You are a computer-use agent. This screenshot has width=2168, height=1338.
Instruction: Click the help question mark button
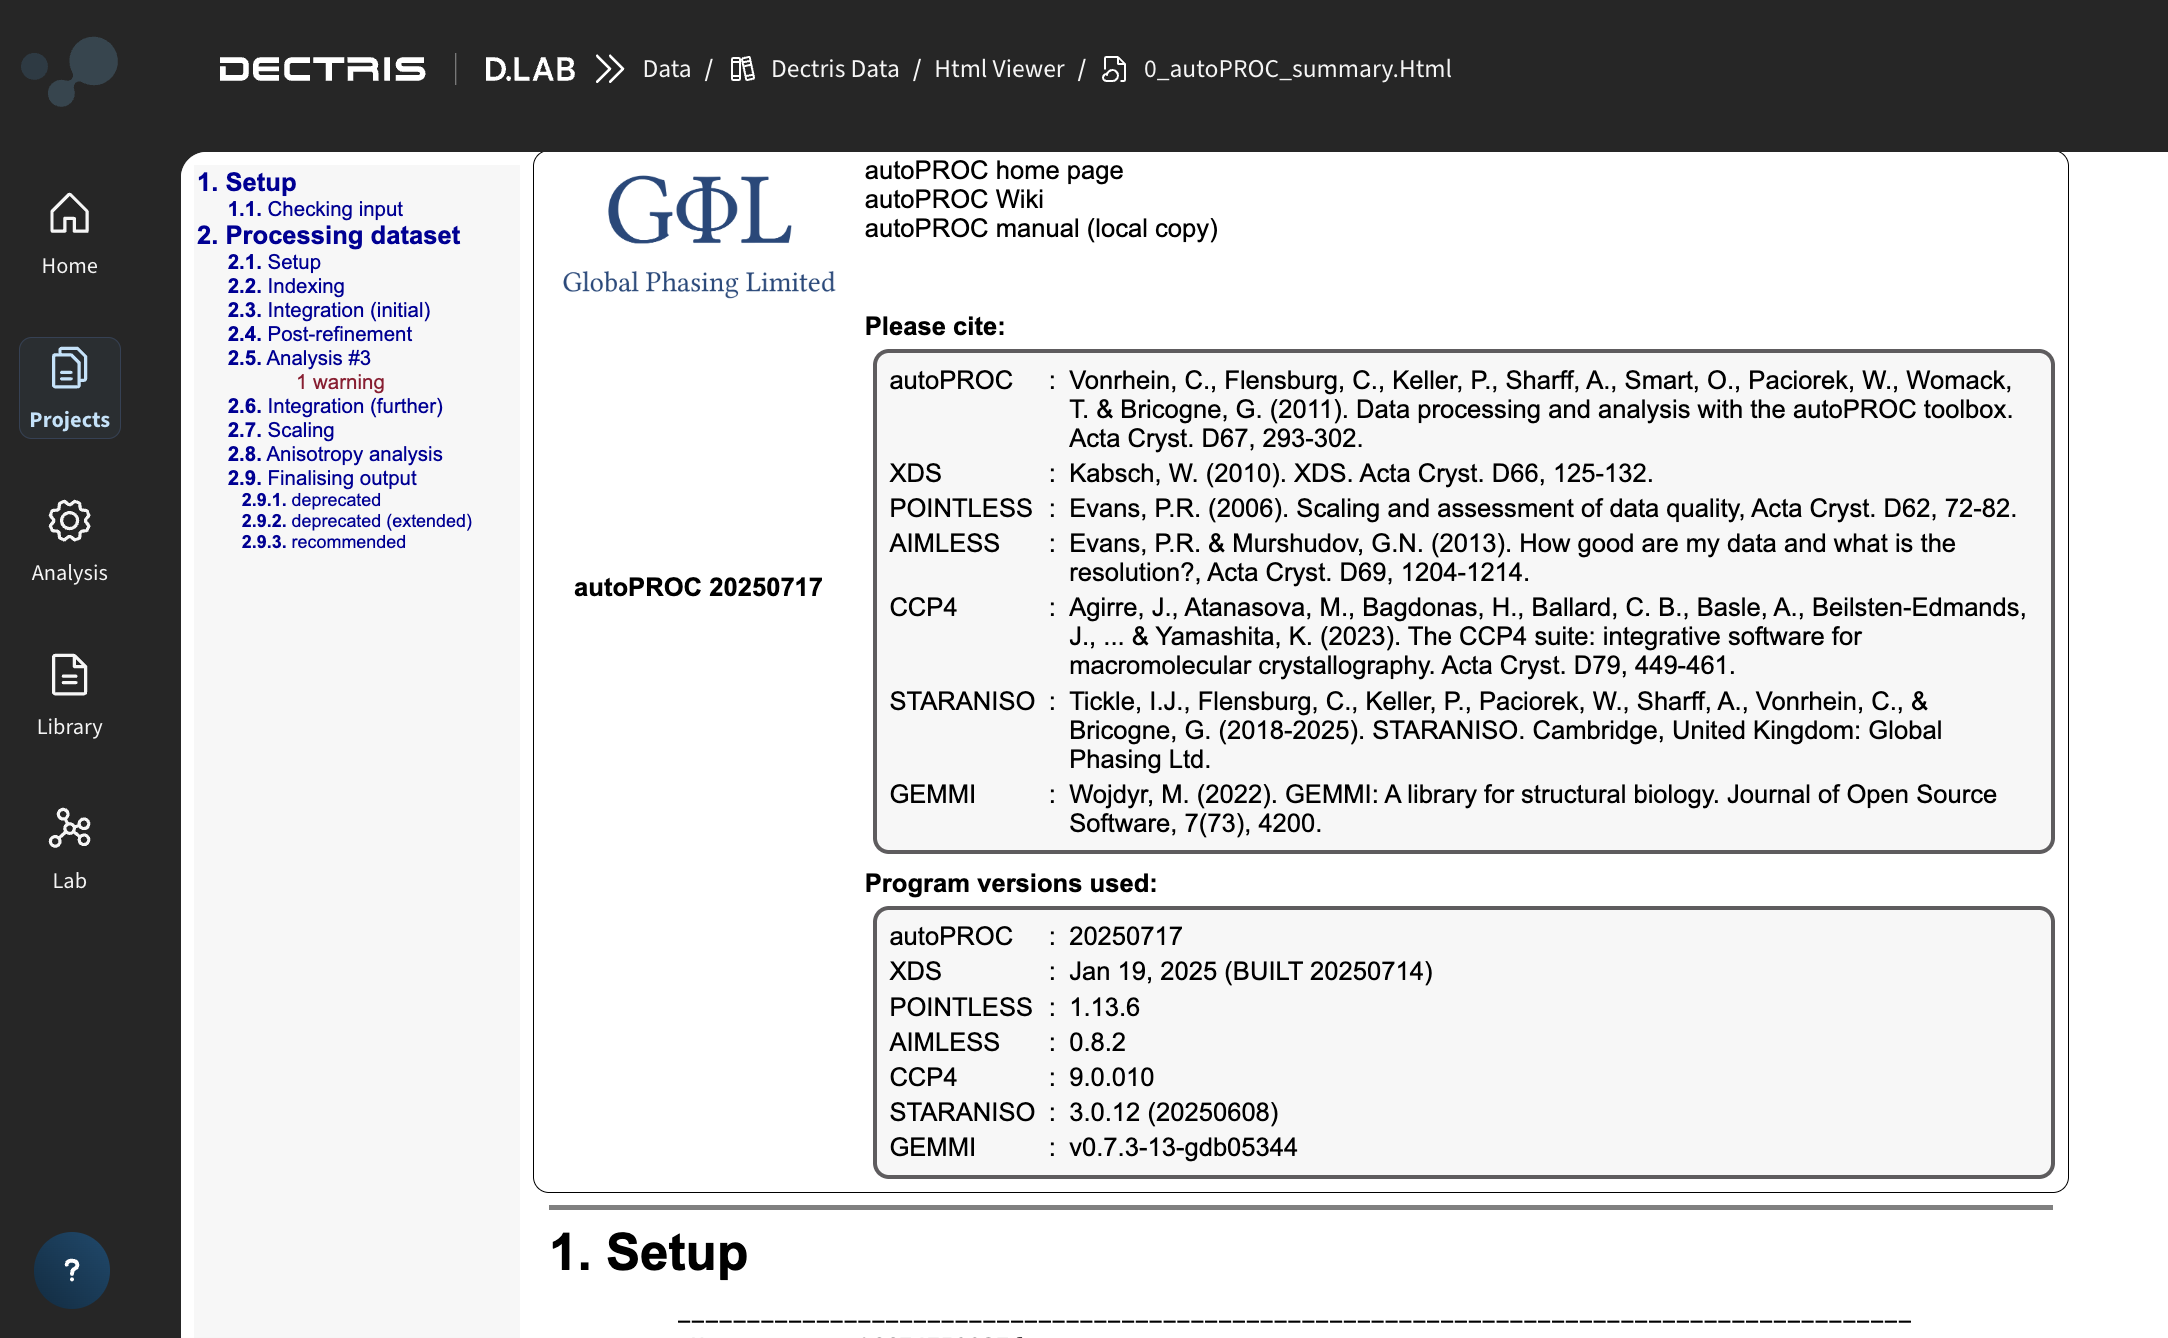[72, 1270]
